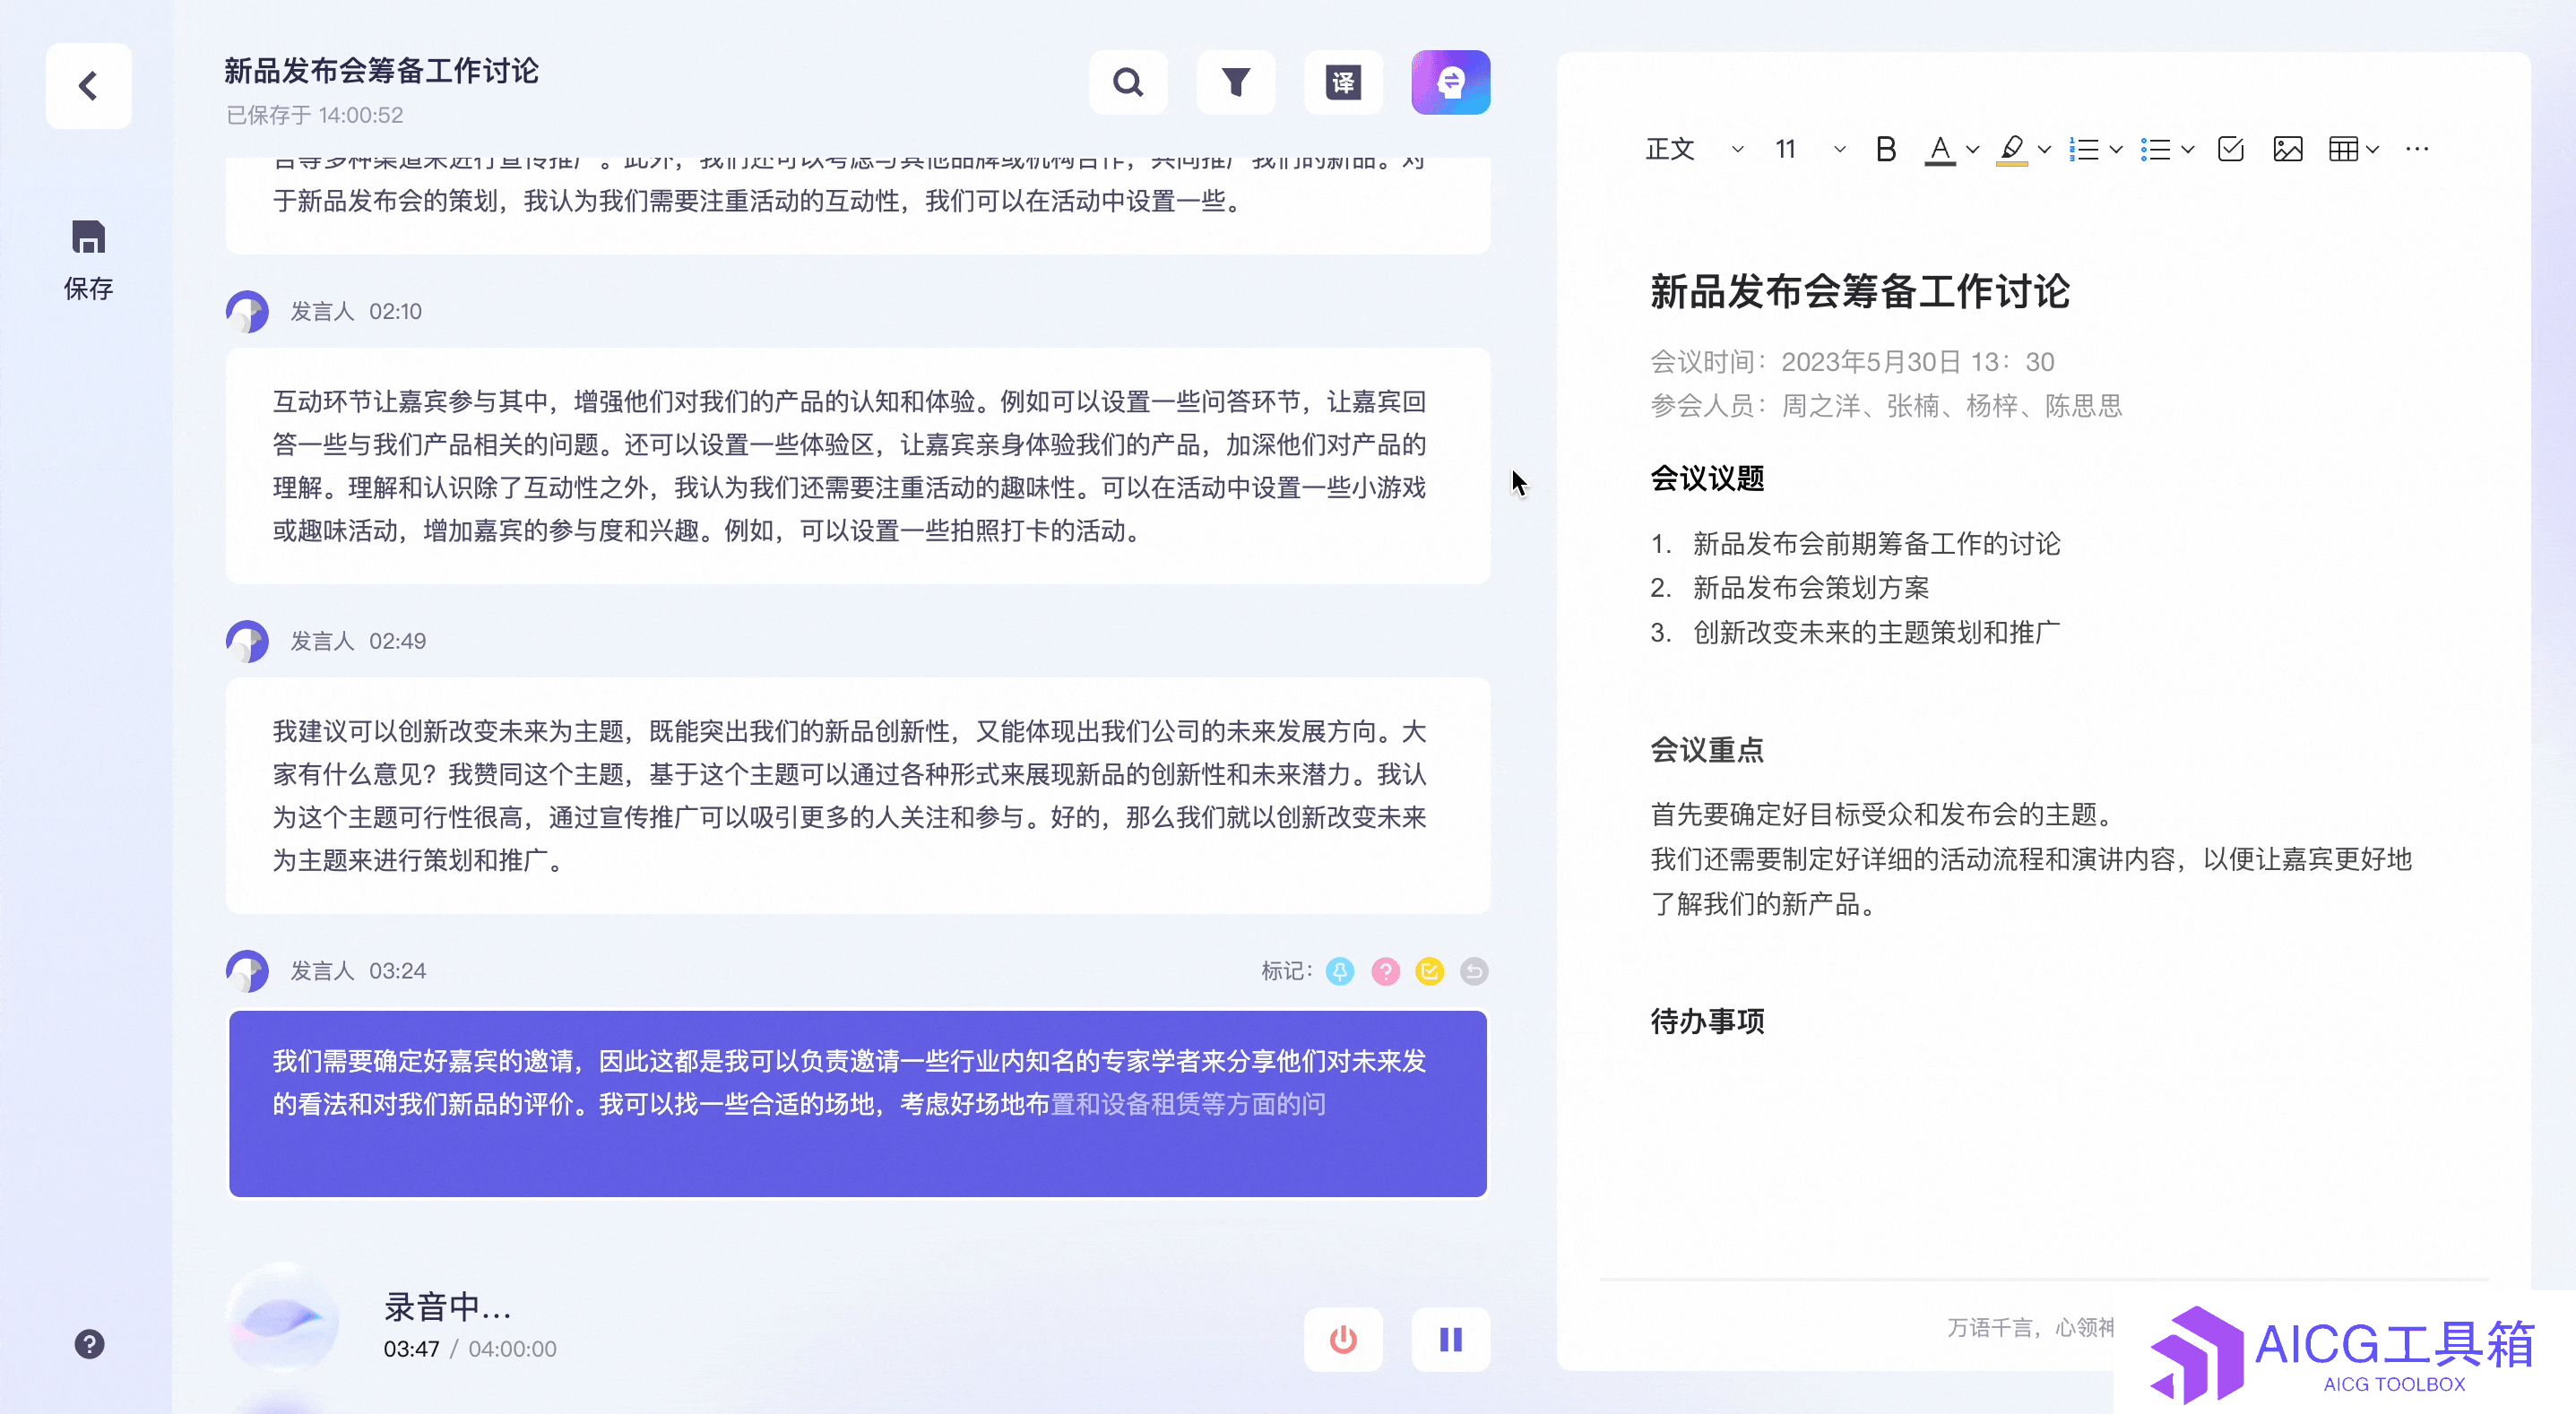
Task: Click the 已保存于 14:00:52 status text
Action: click(x=314, y=115)
